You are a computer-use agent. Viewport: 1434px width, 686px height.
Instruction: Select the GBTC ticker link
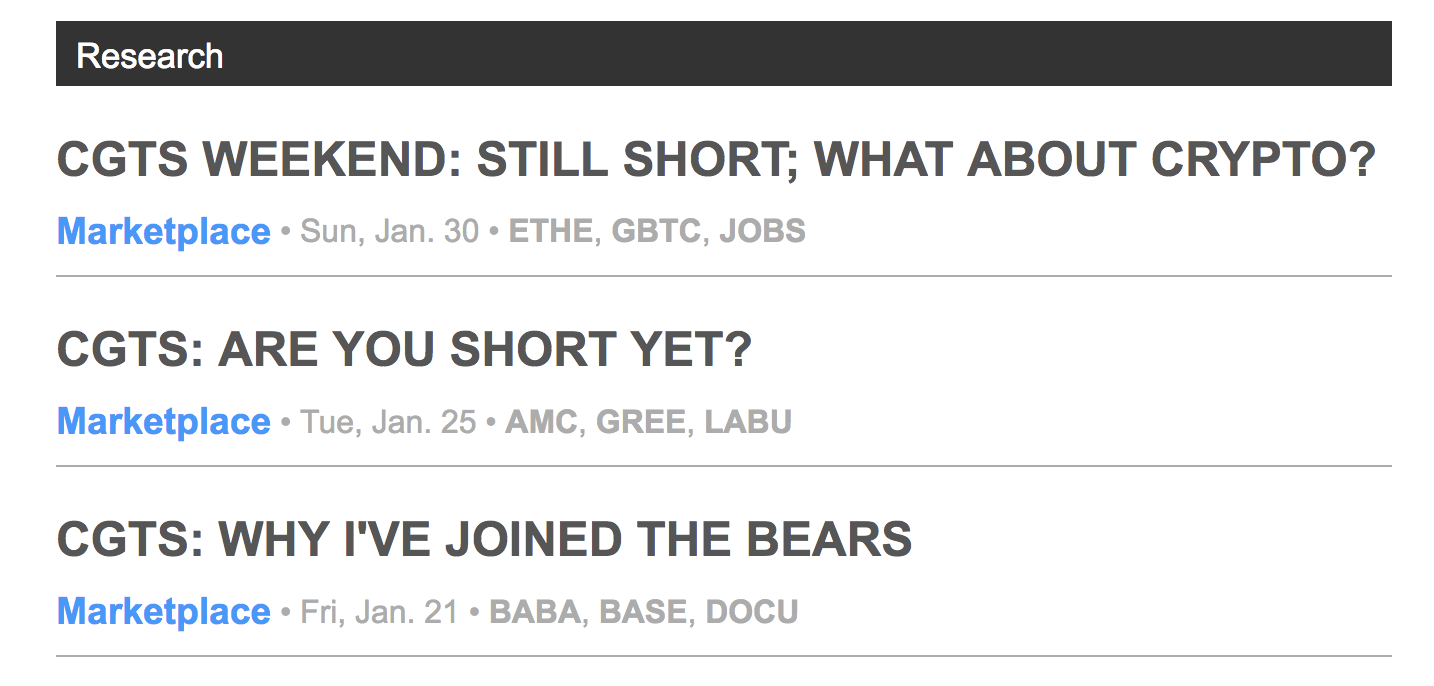pyautogui.click(x=655, y=232)
